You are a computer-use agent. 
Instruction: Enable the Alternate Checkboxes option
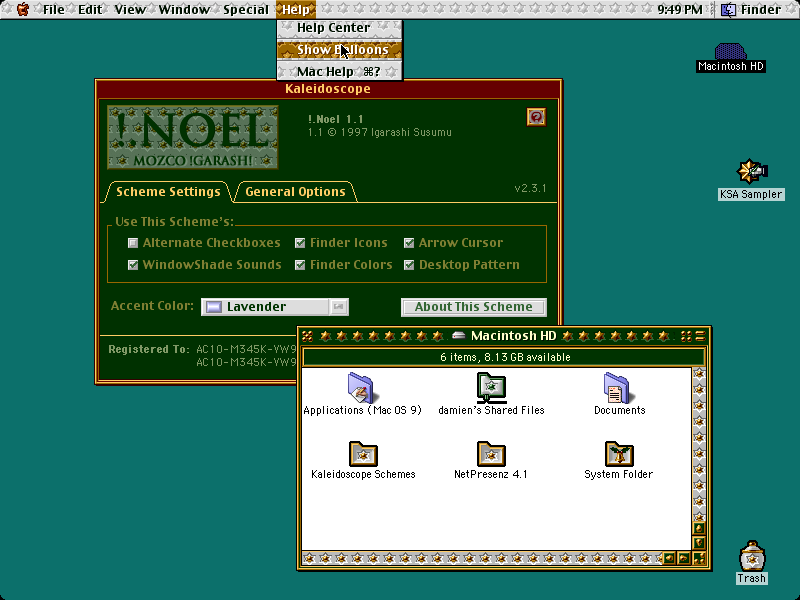(133, 243)
